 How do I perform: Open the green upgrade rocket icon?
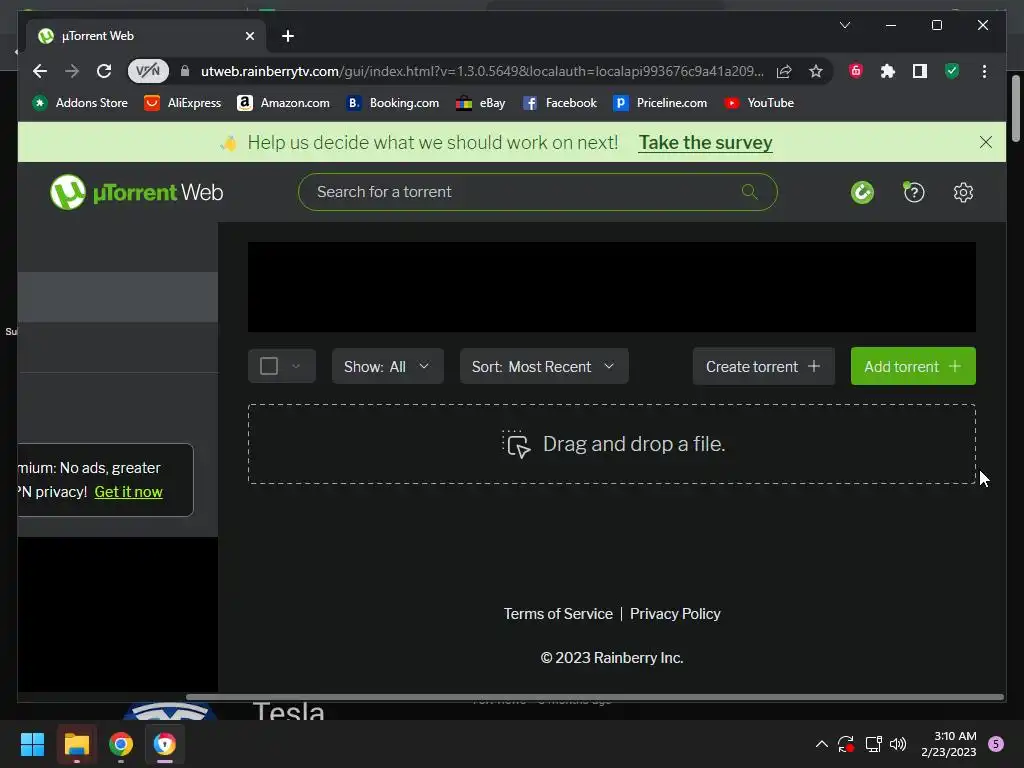pos(862,192)
